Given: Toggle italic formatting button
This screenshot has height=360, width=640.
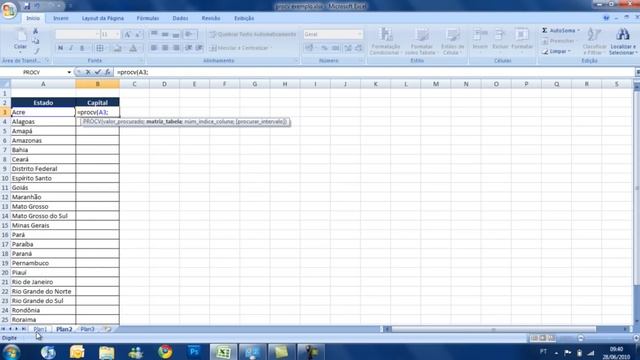Looking at the screenshot, I should [71, 48].
